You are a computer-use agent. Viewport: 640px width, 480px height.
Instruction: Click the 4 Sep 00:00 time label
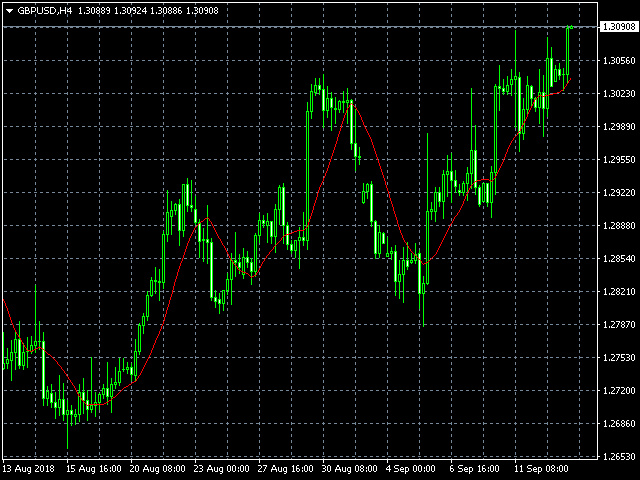pos(411,469)
